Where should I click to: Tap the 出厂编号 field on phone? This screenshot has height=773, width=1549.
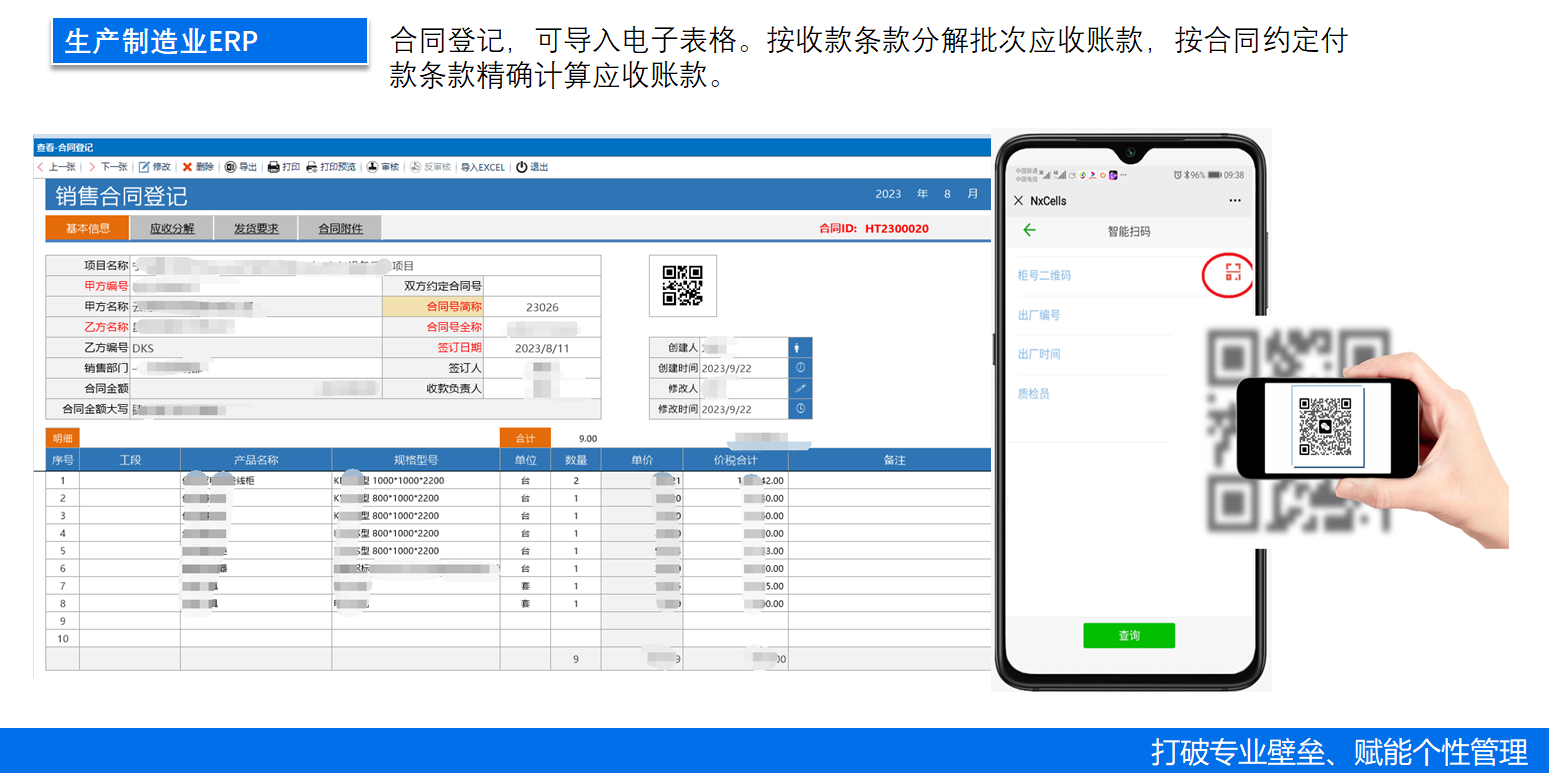click(x=1094, y=315)
